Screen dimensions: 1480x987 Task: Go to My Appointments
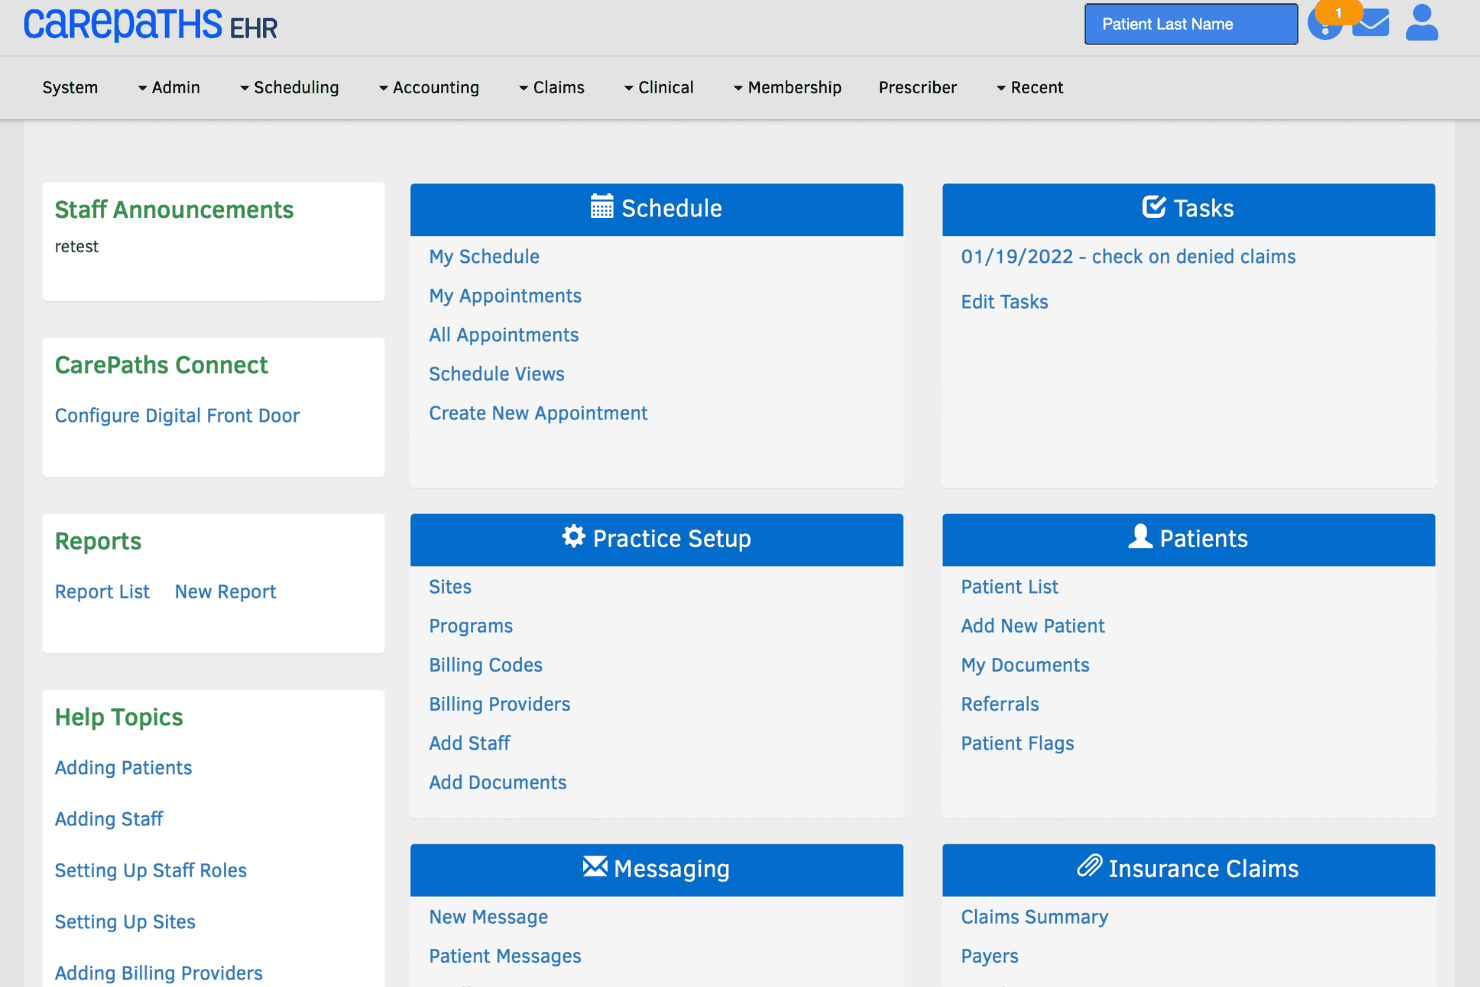click(x=505, y=296)
